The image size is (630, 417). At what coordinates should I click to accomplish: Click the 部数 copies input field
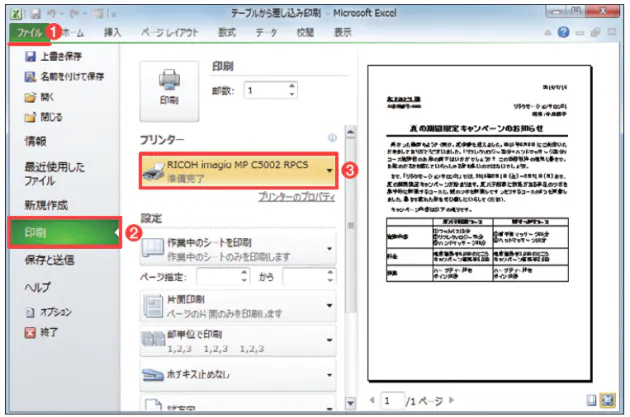pos(266,90)
